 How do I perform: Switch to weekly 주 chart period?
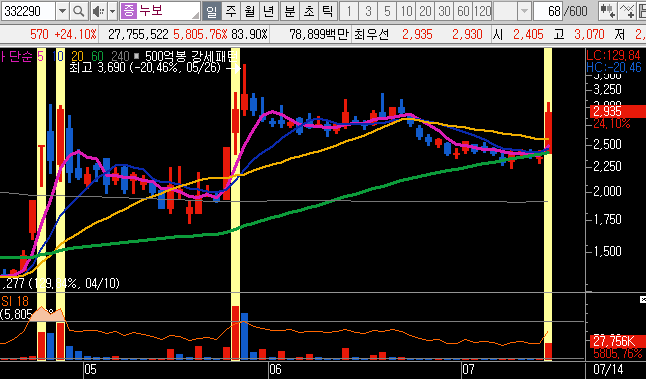click(x=231, y=11)
